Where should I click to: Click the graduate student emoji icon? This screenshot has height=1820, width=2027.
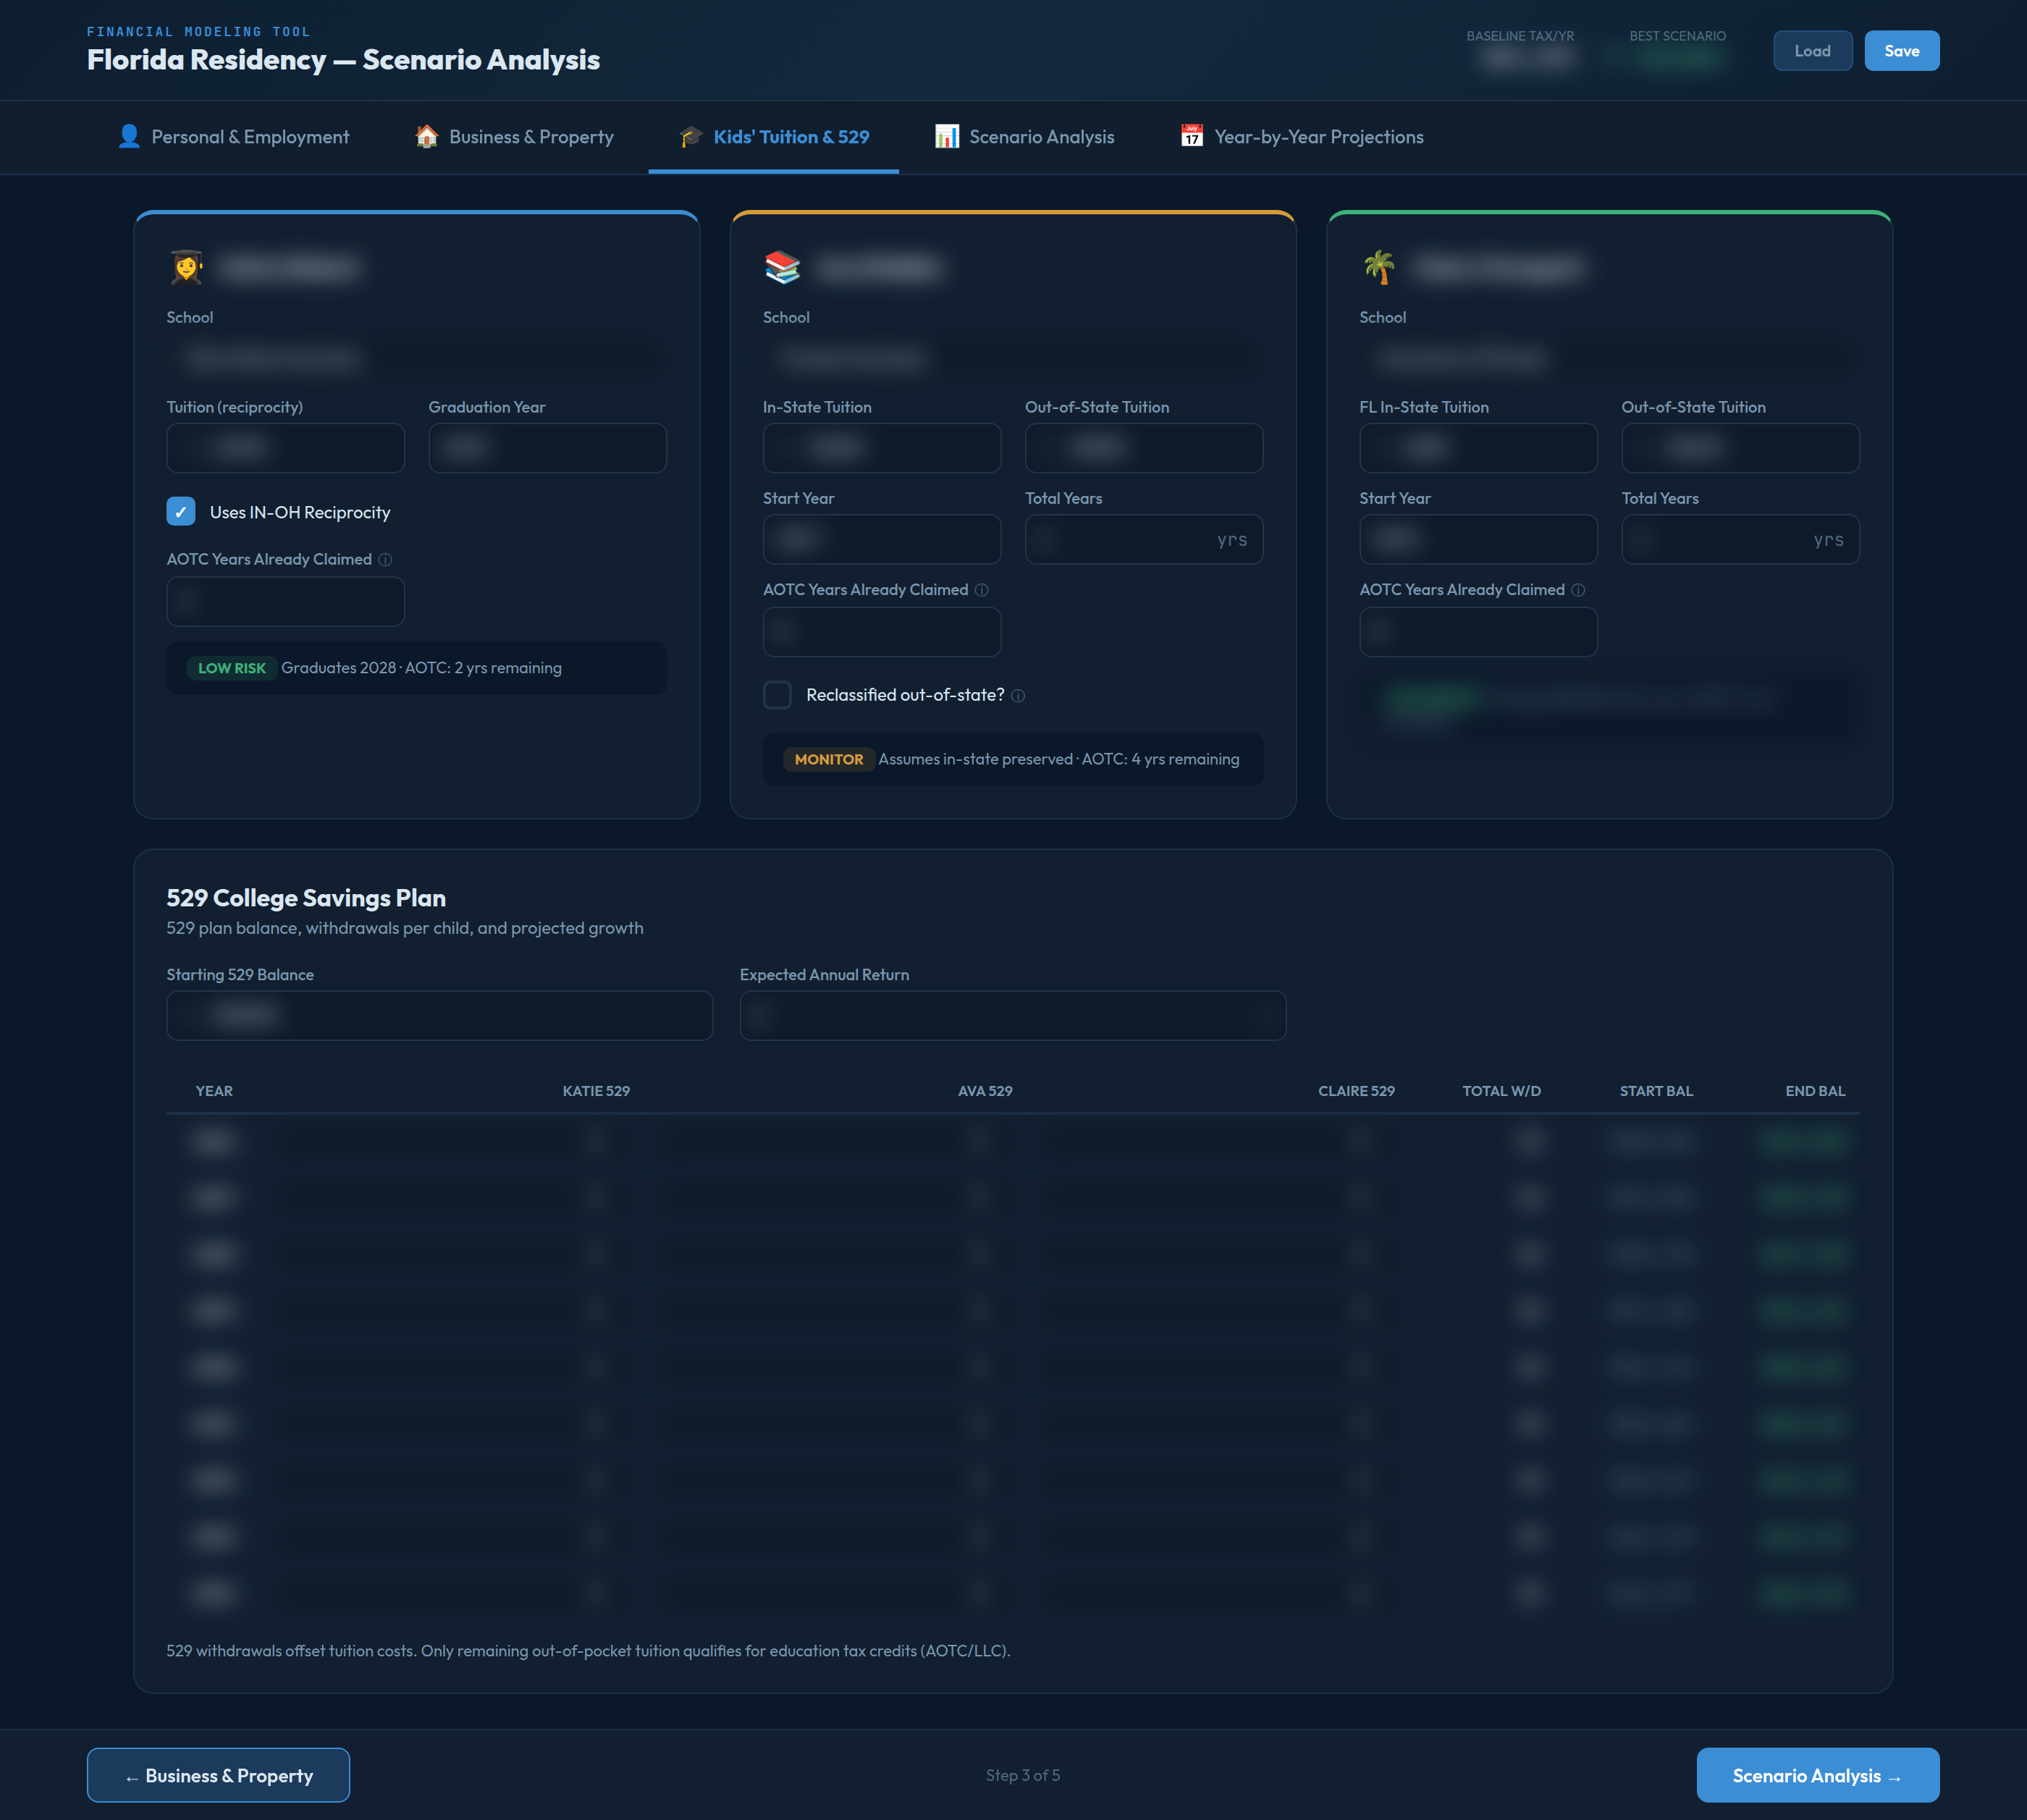point(187,267)
